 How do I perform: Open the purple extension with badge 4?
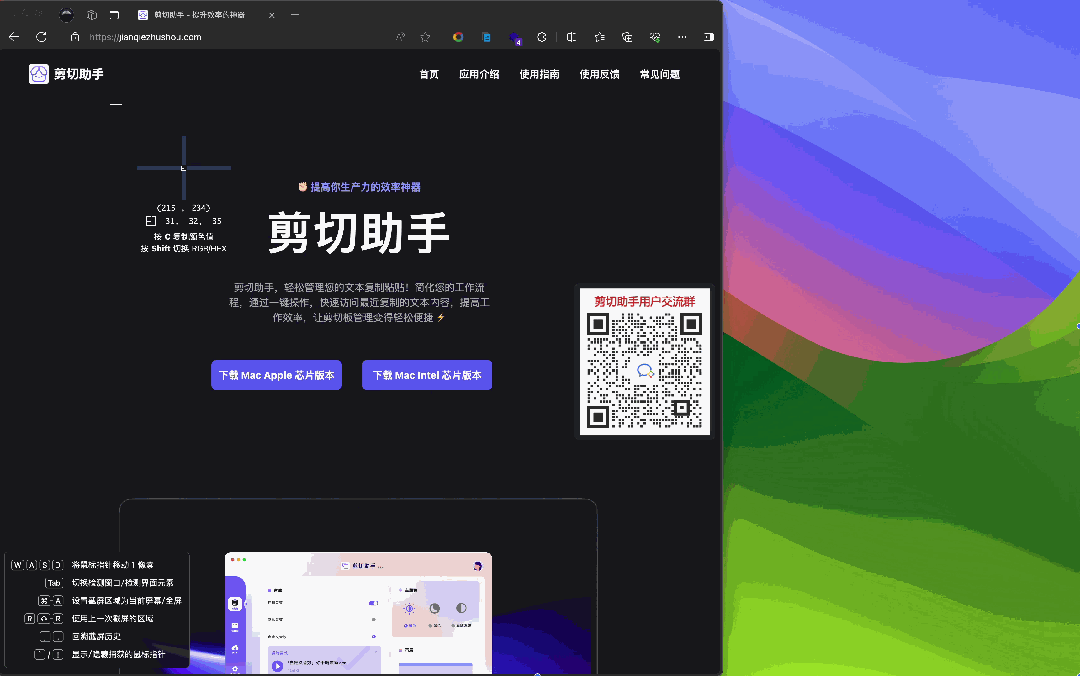[515, 38]
